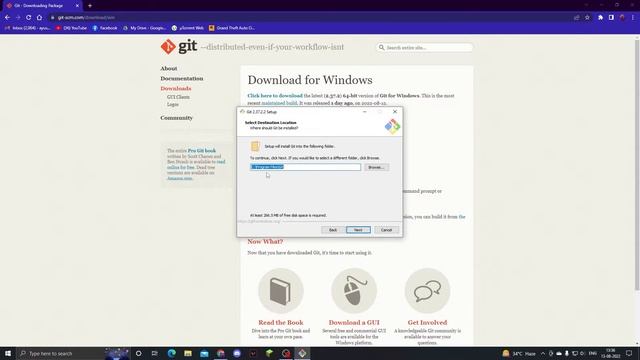Open Task View on the taskbar
The width and height of the screenshot is (640, 360).
coord(155,353)
